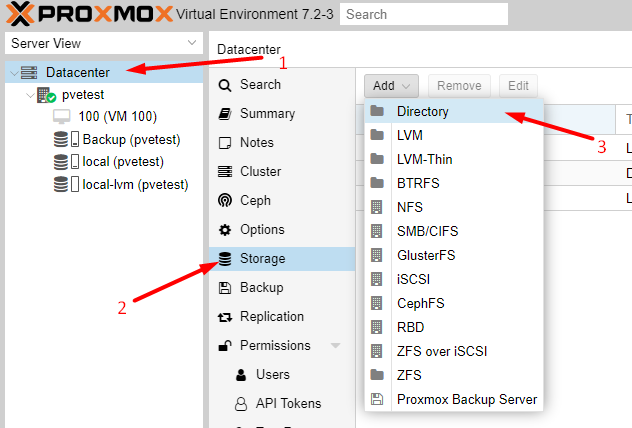Click the Notes sticky-note icon
Screen dimensions: 632x428
(x=225, y=143)
